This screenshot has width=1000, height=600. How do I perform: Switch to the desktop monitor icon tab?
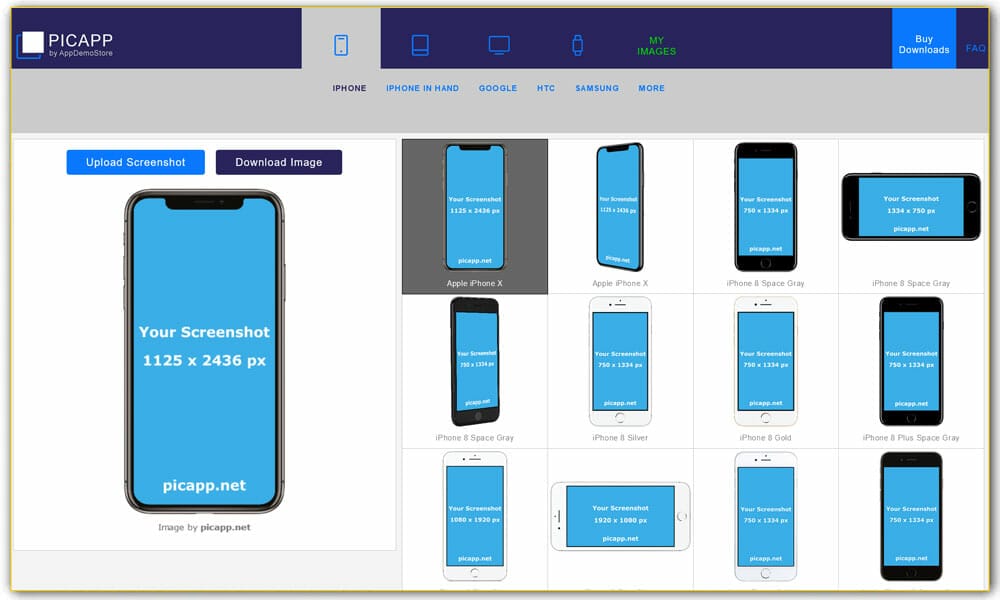click(x=499, y=45)
